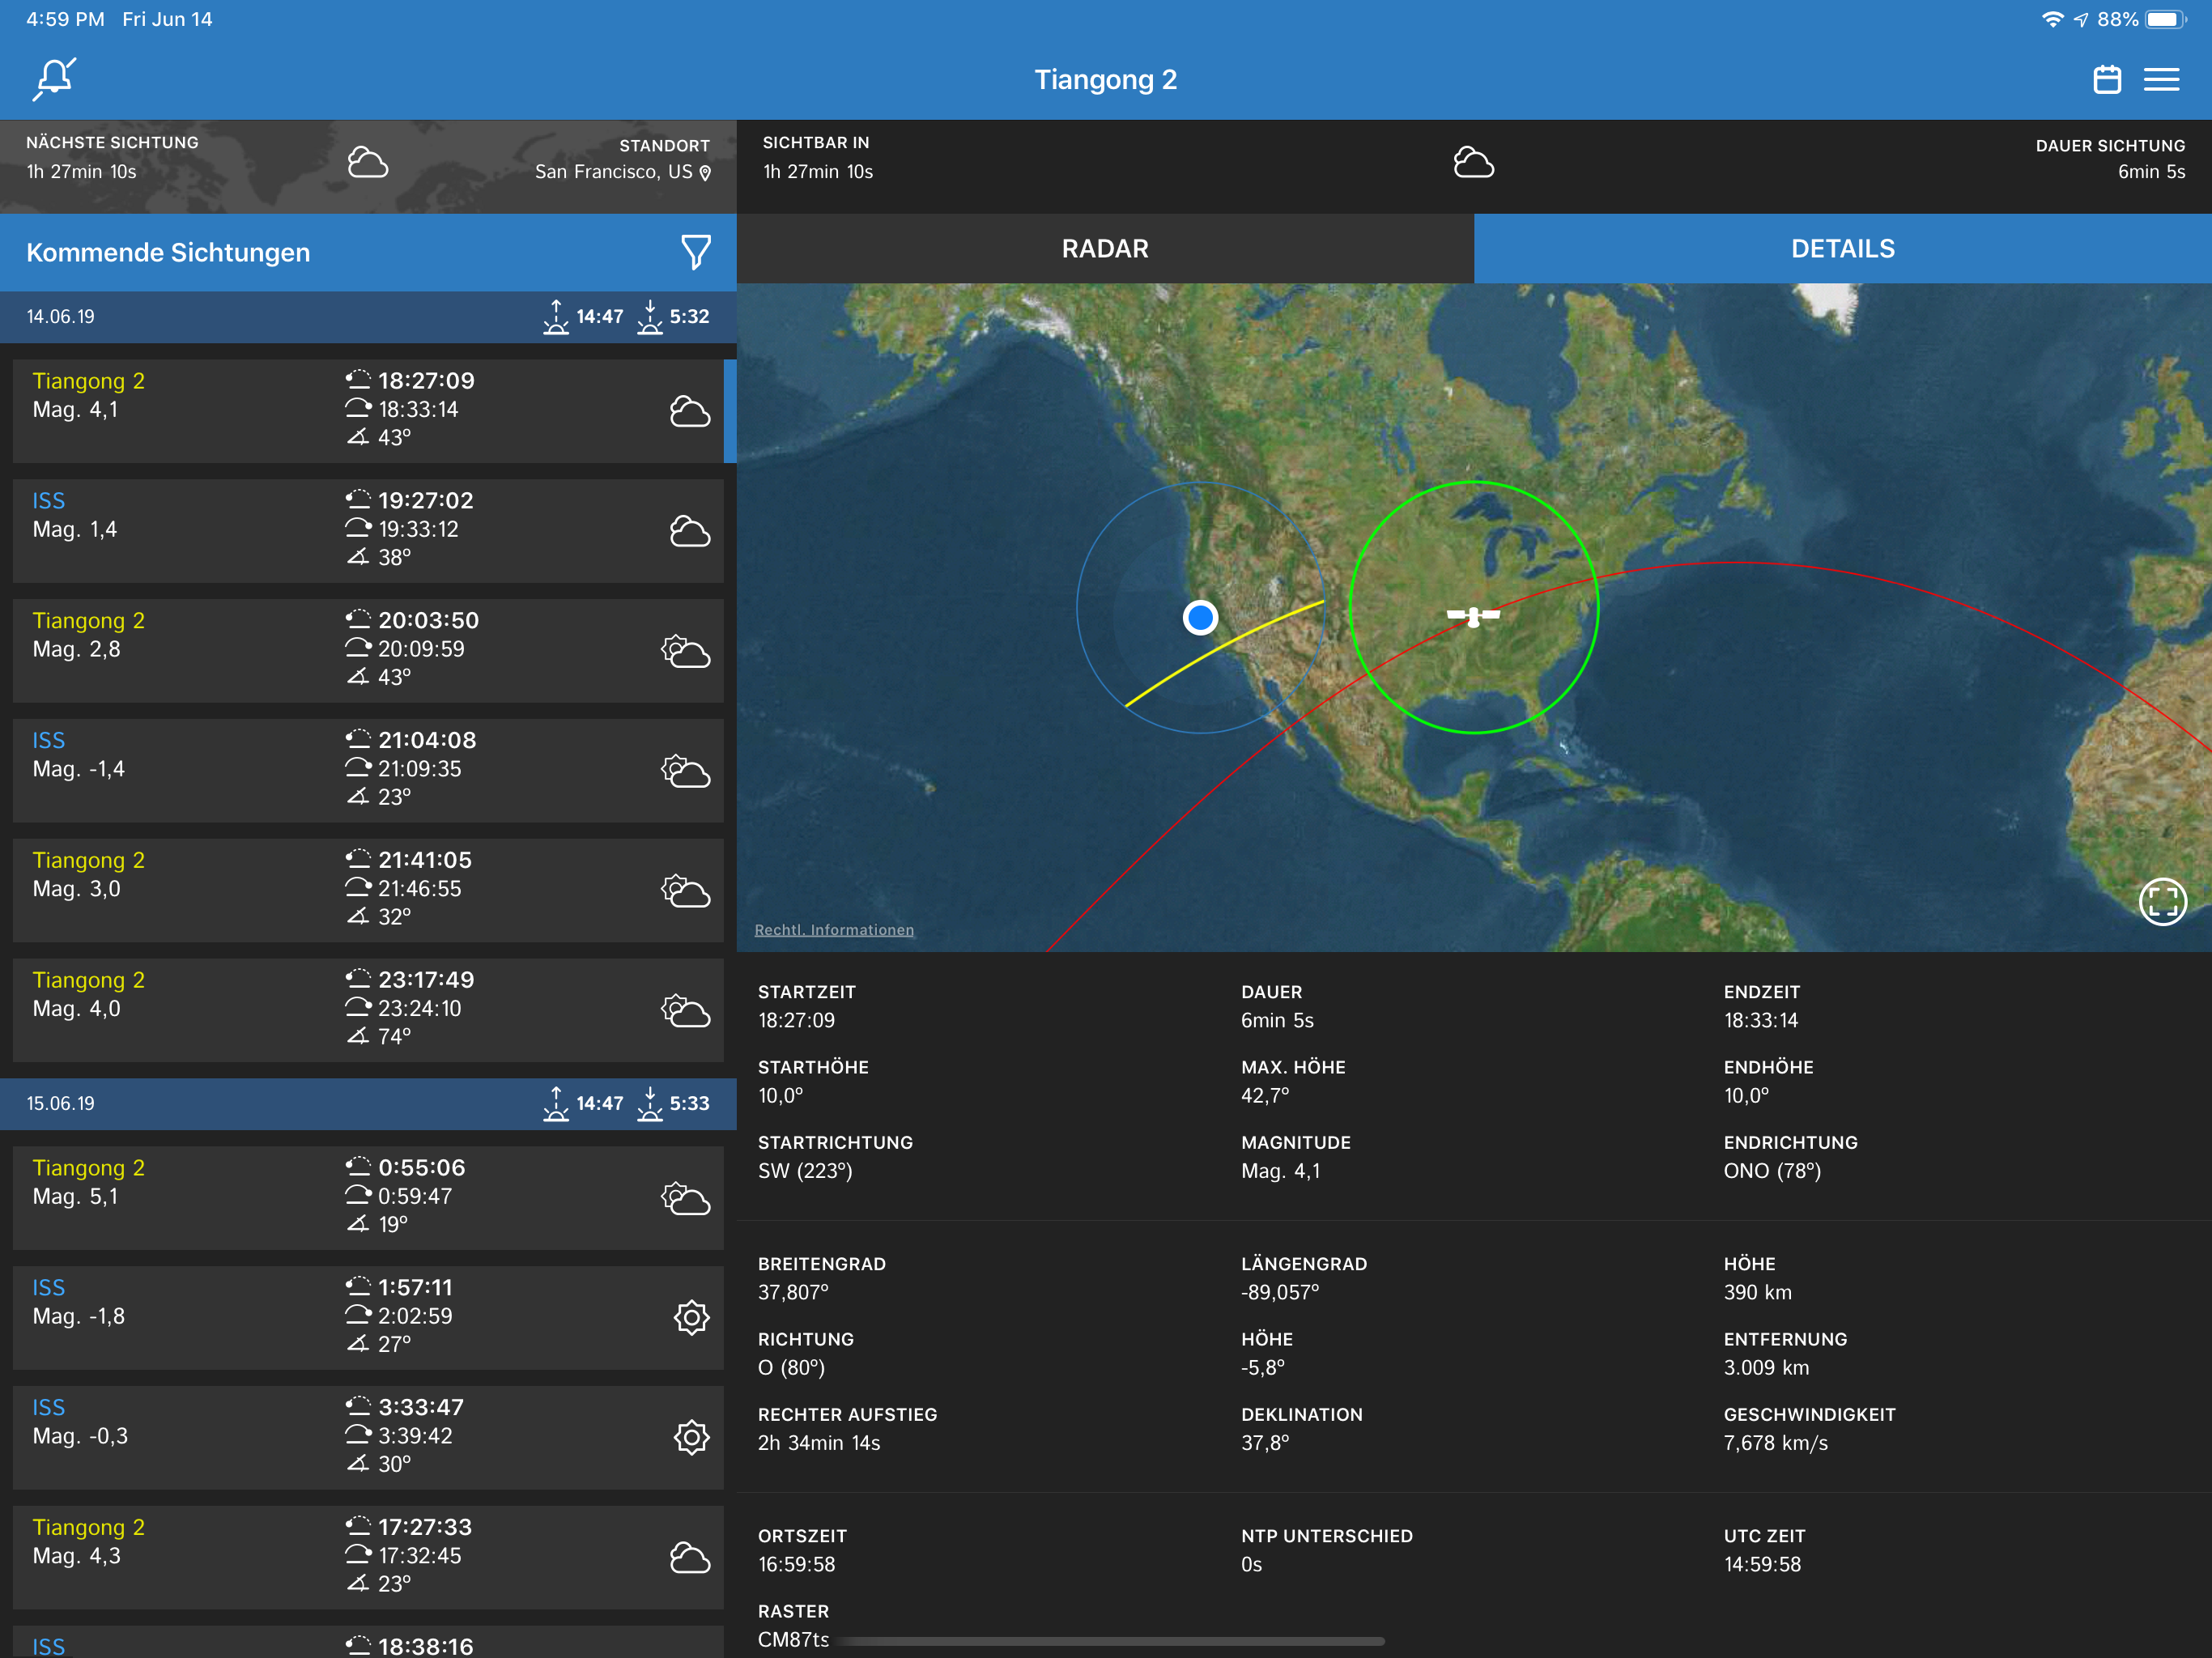
Task: Tap the San Francisco location pin
Action: 705,173
